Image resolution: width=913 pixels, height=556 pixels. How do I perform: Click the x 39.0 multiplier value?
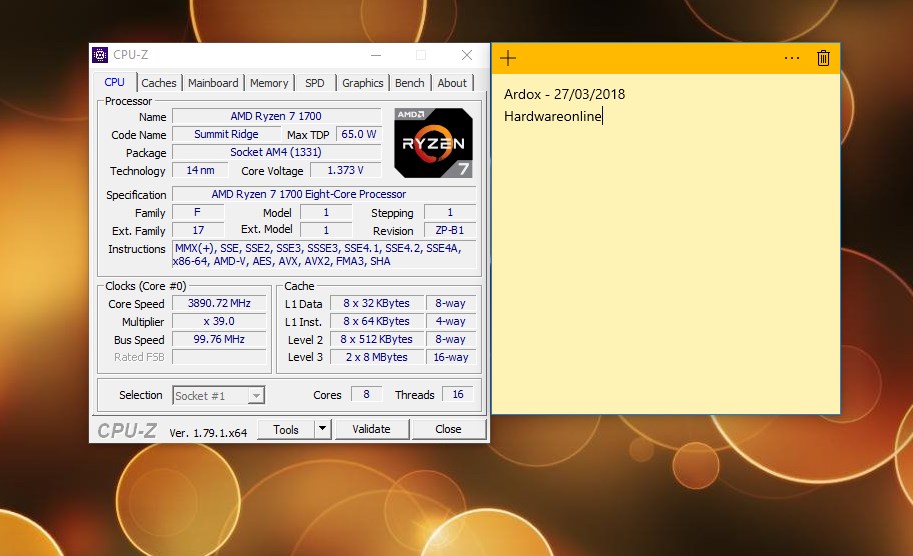[220, 321]
